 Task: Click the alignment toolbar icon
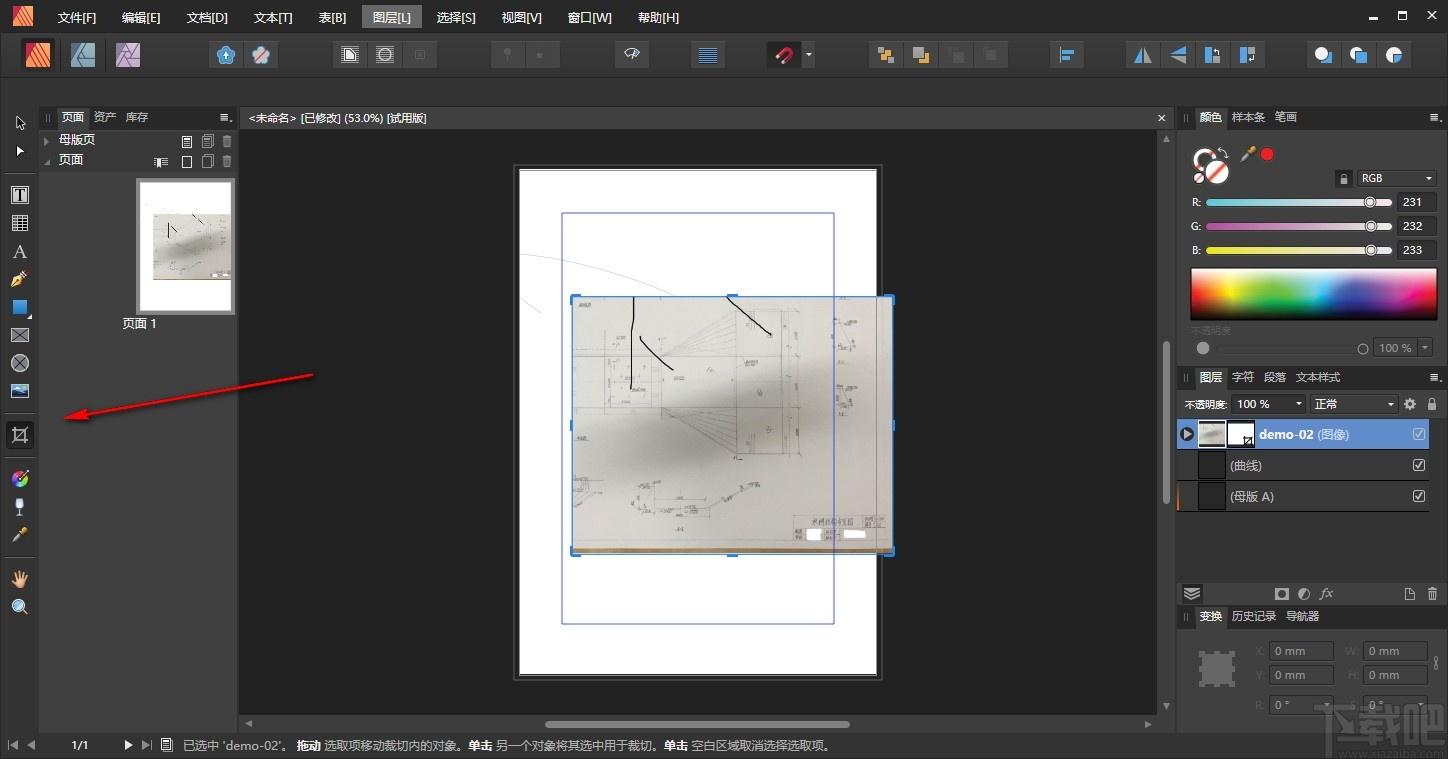[x=1067, y=55]
